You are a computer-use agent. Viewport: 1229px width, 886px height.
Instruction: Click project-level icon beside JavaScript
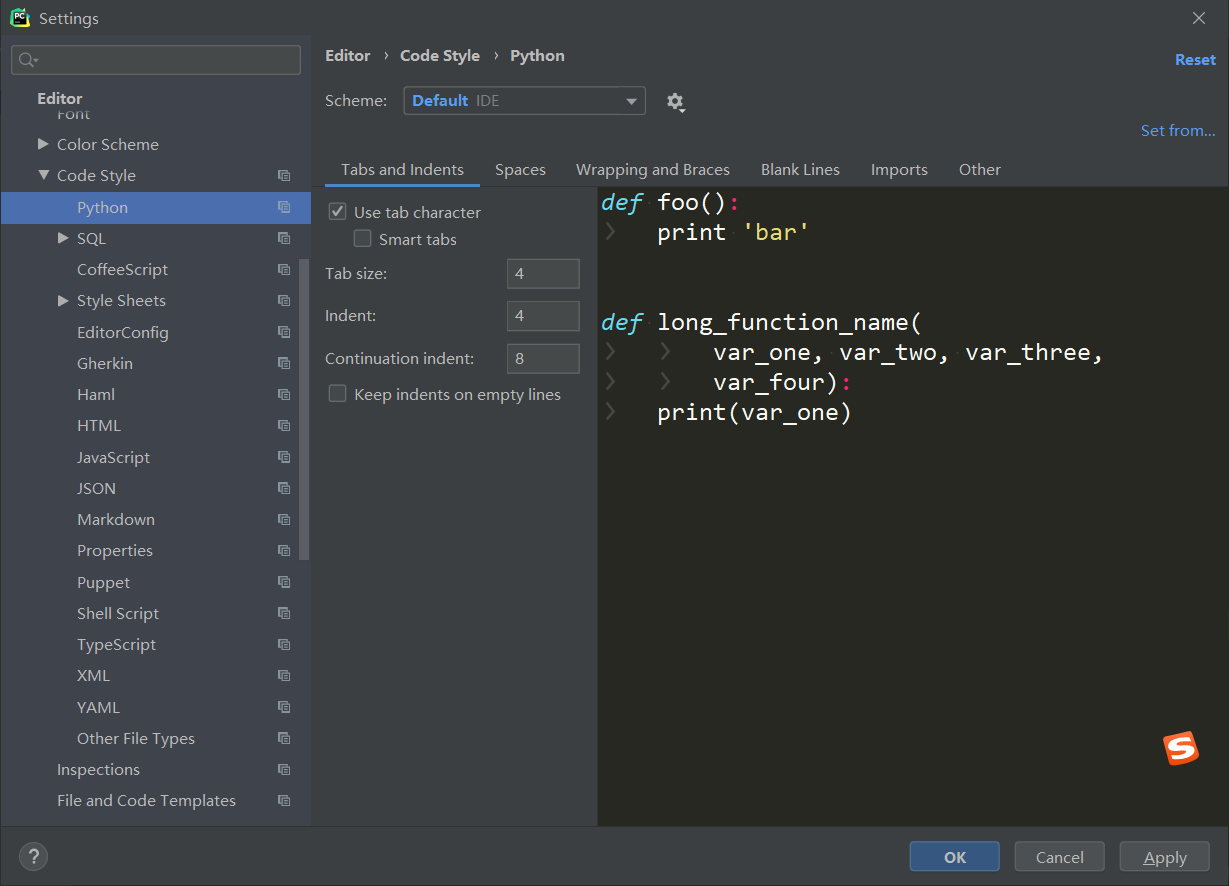pyautogui.click(x=284, y=458)
